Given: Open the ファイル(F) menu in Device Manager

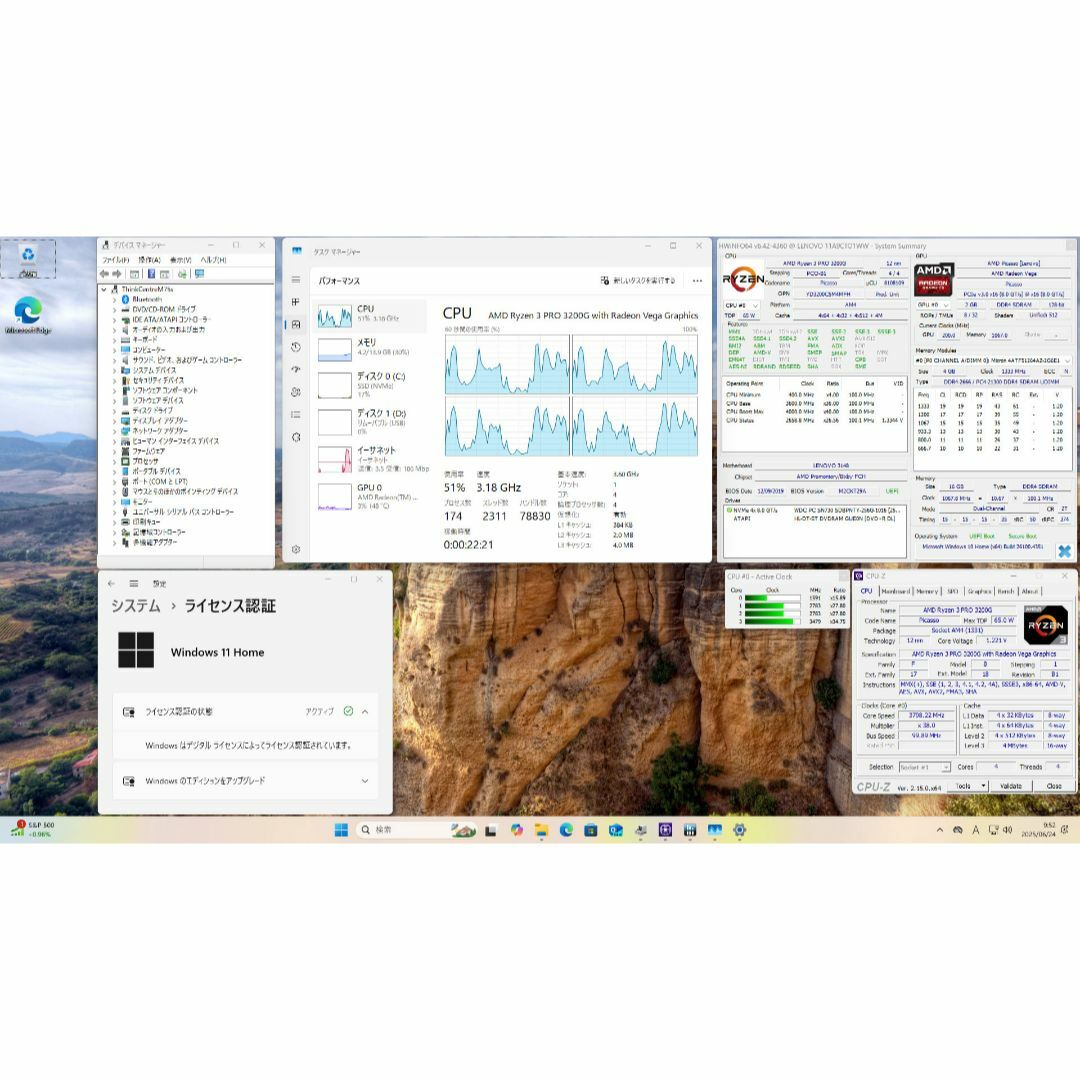Looking at the screenshot, I should coord(116,260).
